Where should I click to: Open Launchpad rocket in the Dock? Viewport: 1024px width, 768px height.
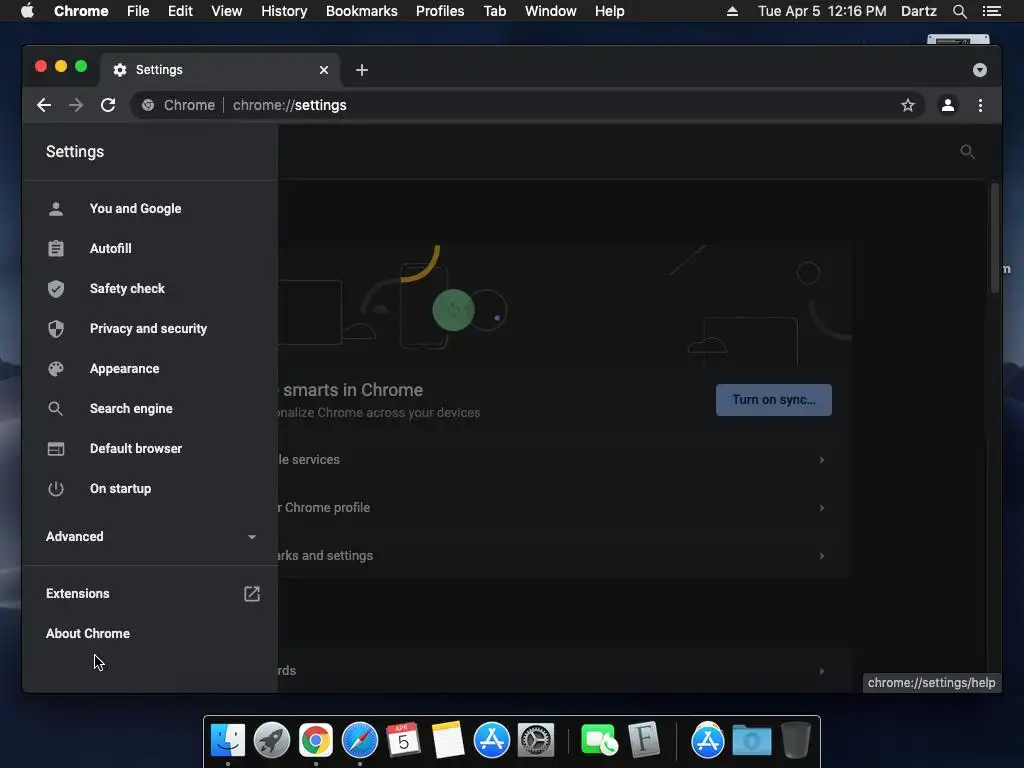pos(272,740)
